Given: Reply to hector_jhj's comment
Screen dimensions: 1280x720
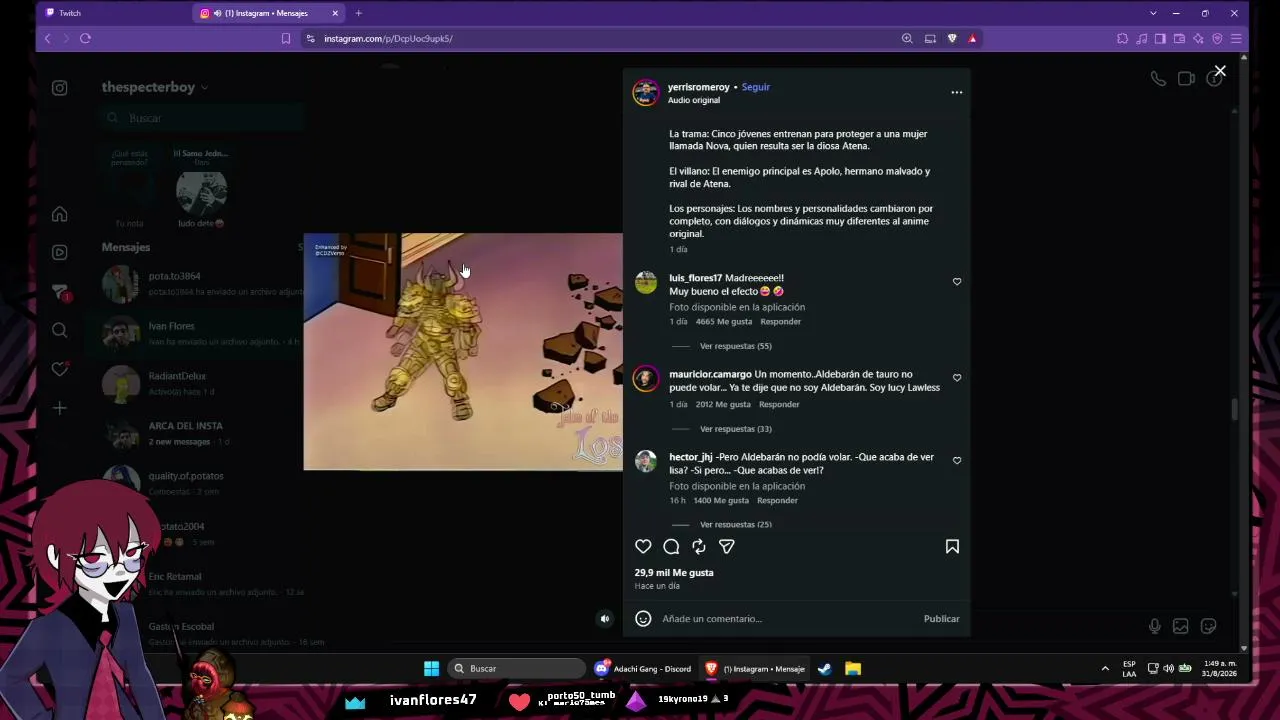Looking at the screenshot, I should tap(777, 500).
